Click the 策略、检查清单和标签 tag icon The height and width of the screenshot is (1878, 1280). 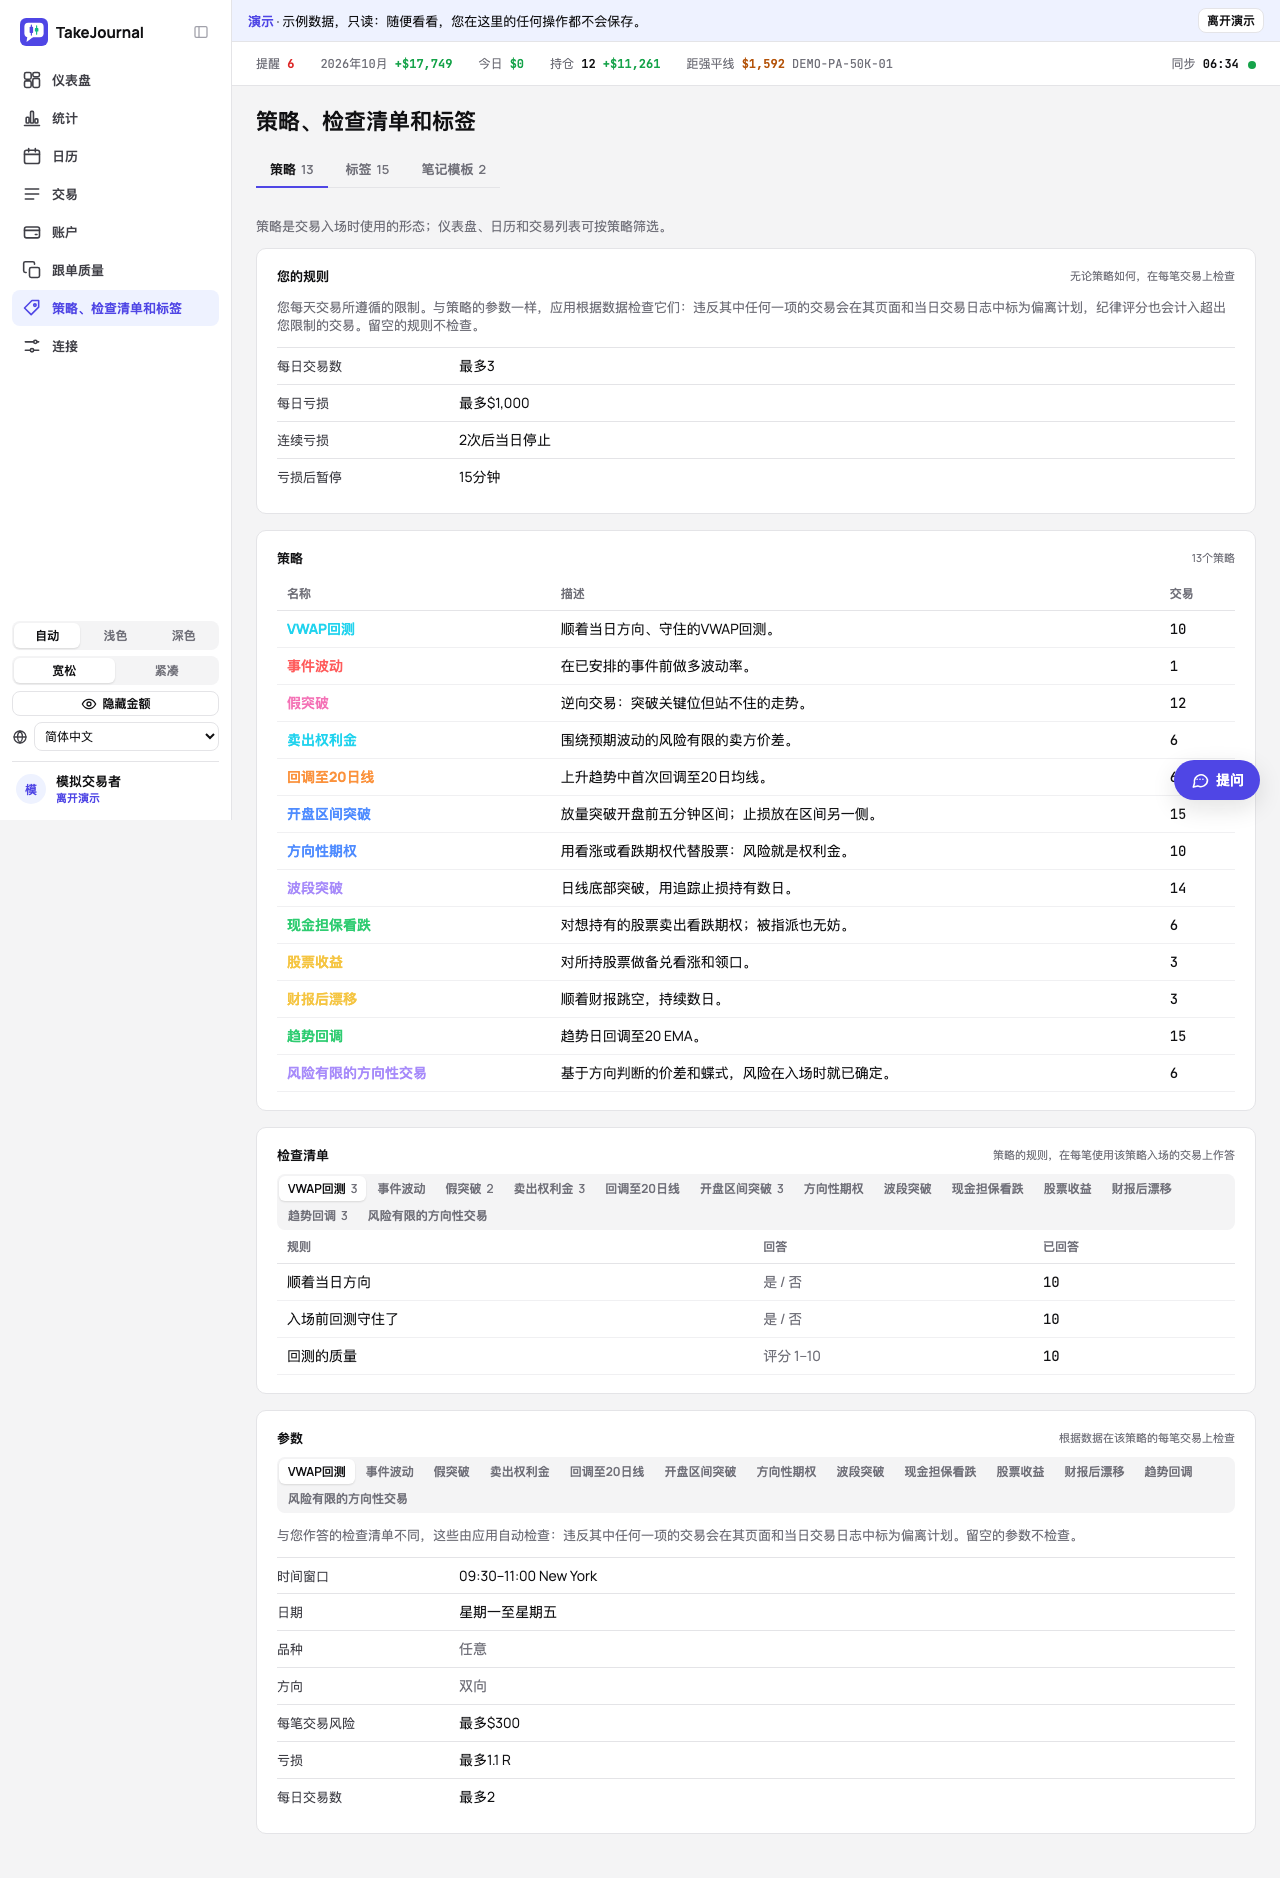(x=32, y=308)
